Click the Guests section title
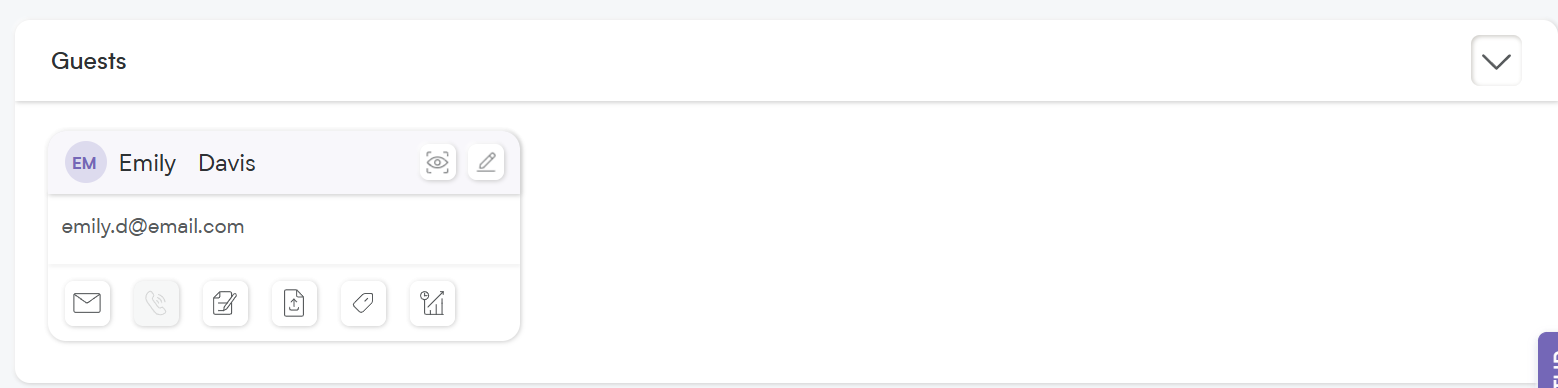 point(89,61)
